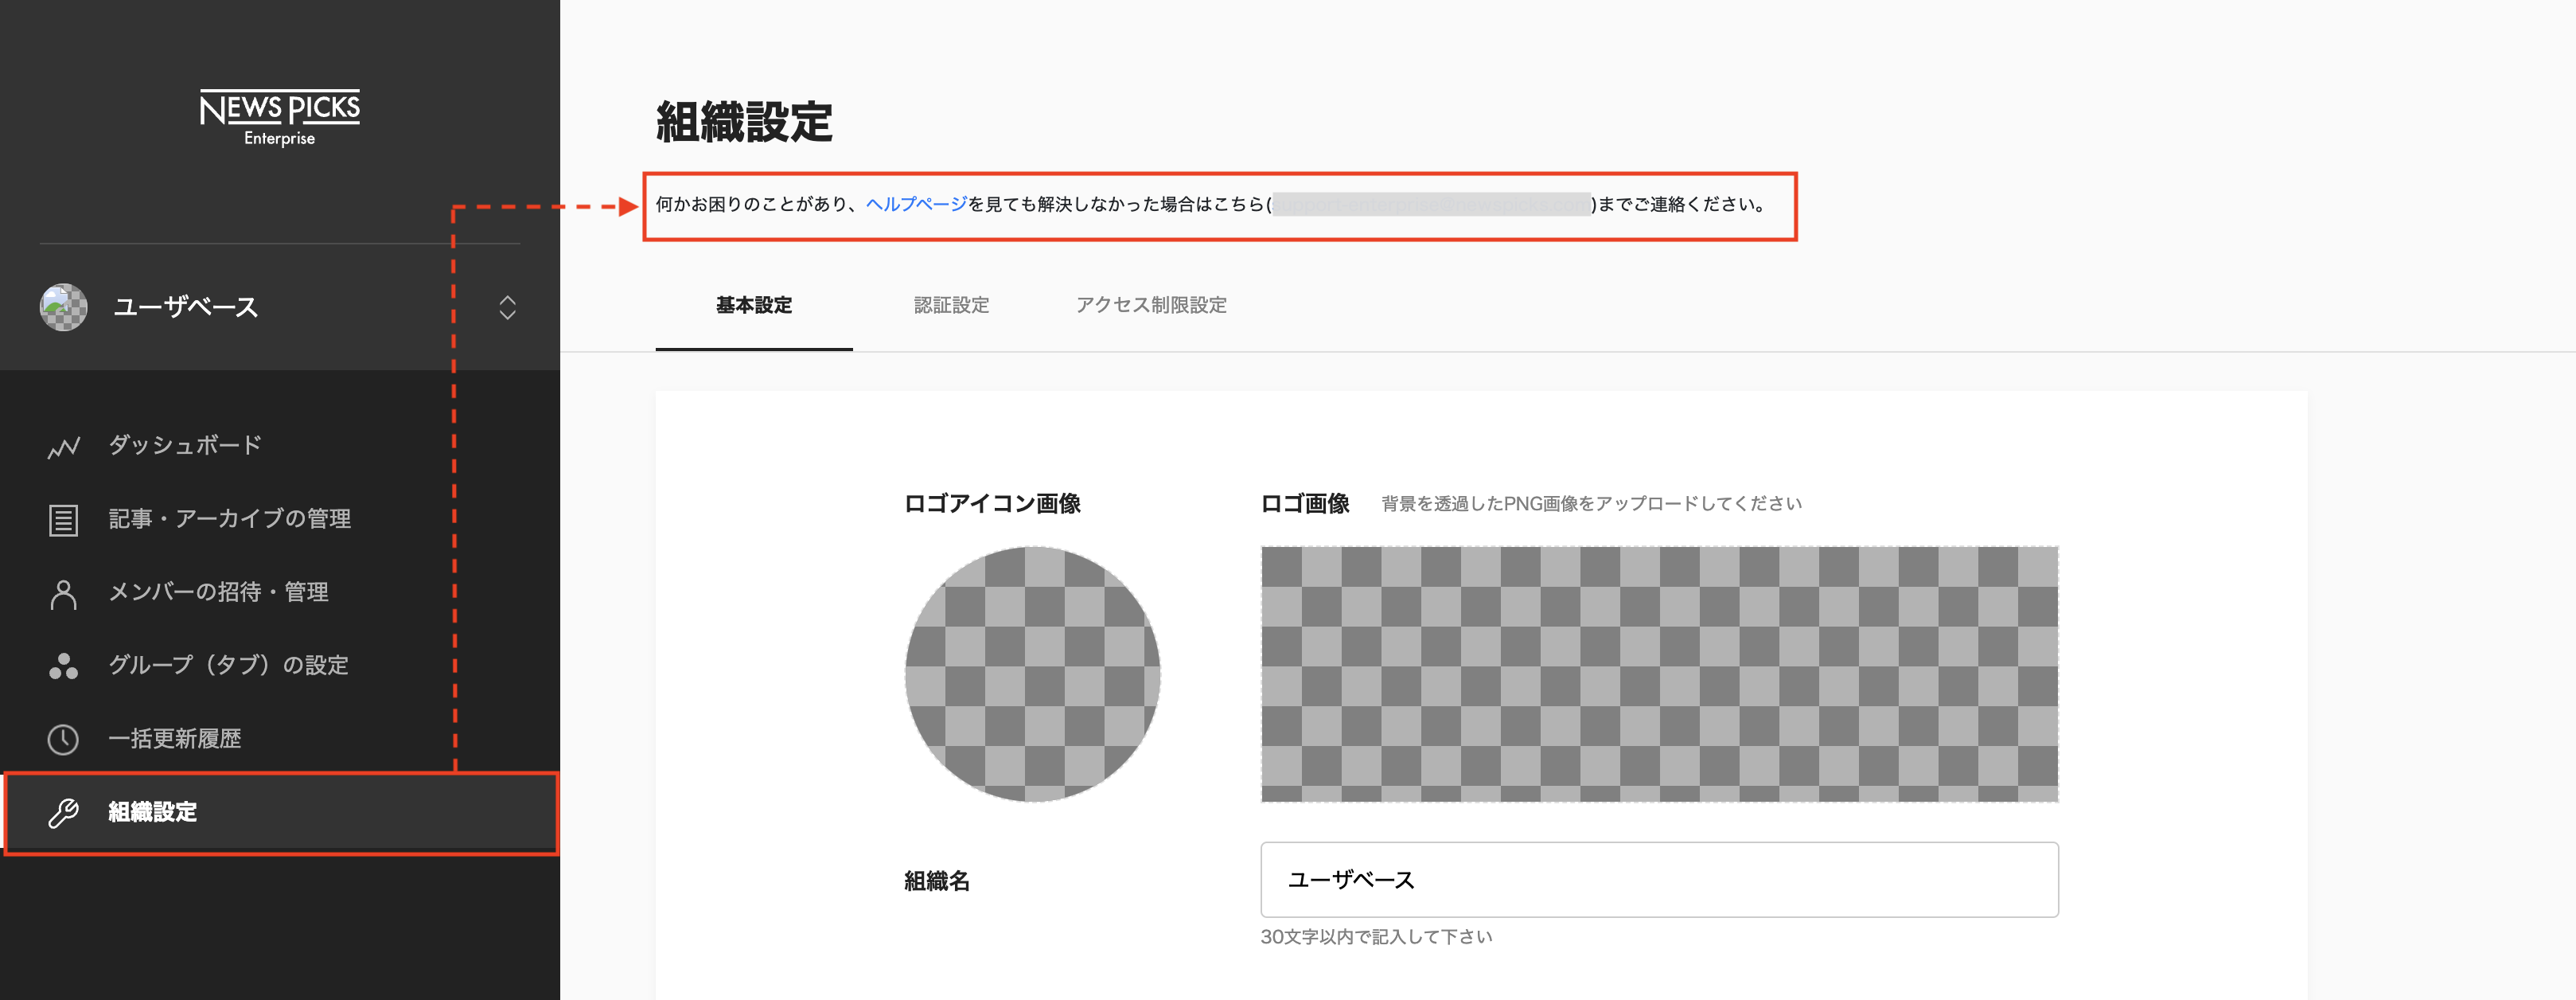
Task: Expand organization switcher up-down chevron
Action: [507, 307]
